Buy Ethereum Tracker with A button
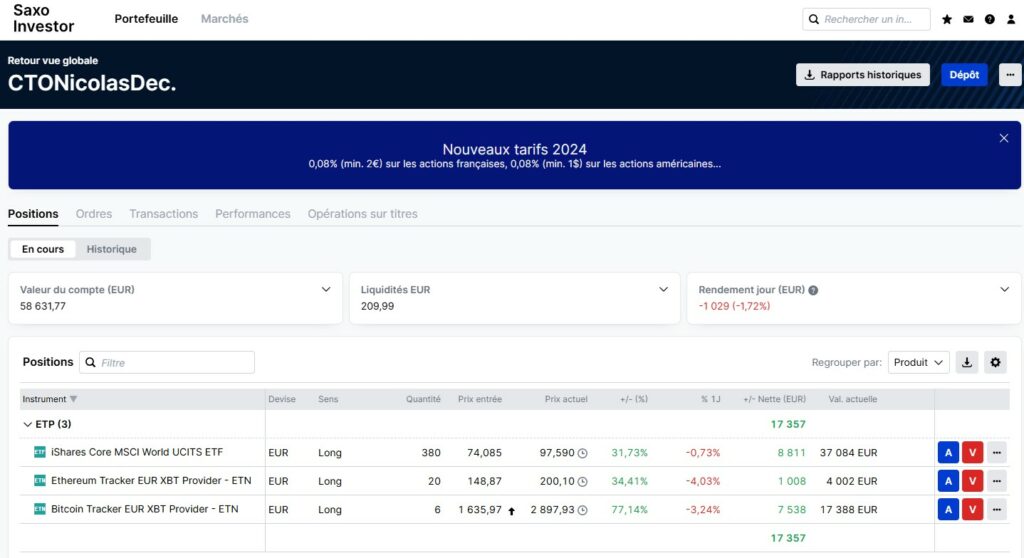Screen dimensions: 1024x558 click(948, 481)
